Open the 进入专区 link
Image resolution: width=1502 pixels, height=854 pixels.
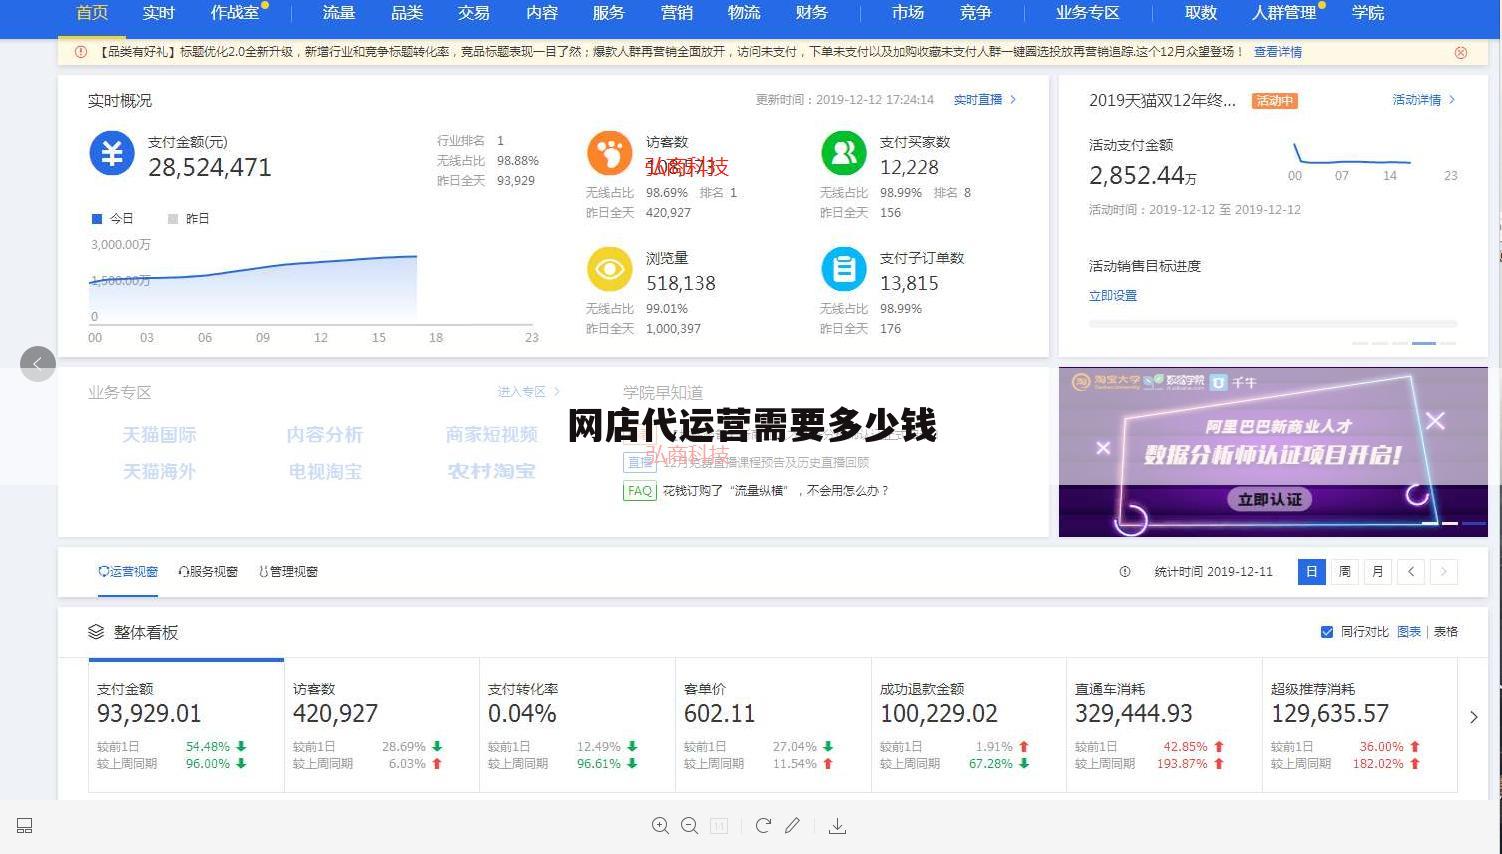coord(529,392)
